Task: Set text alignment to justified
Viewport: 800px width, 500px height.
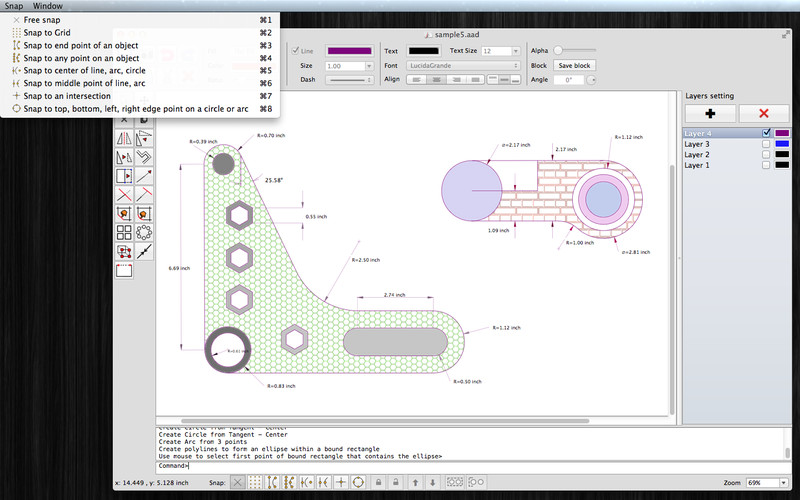Action: coord(476,80)
